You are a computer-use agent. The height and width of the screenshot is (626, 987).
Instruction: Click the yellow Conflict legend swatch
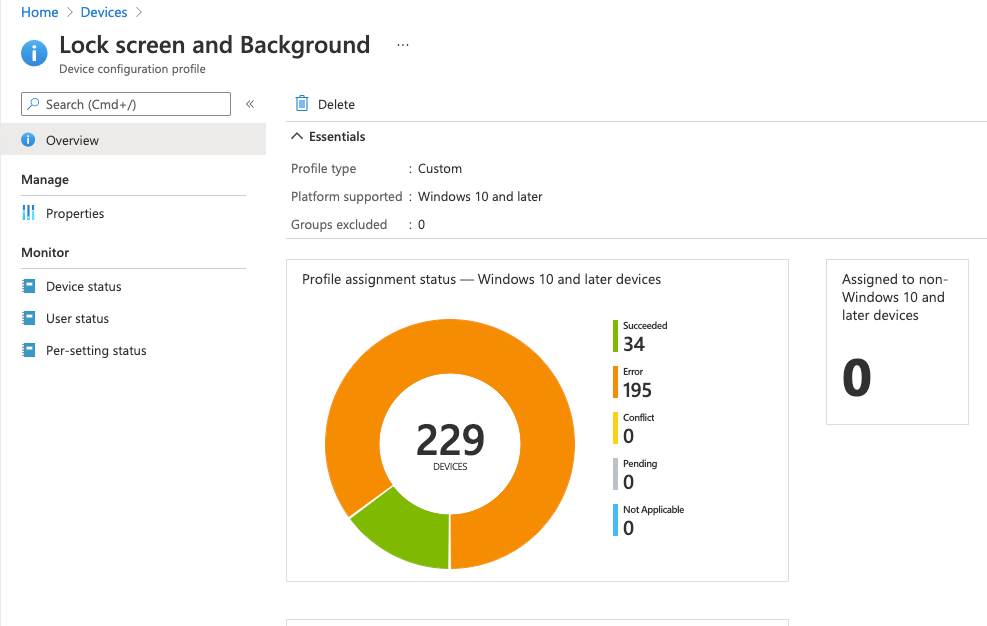point(615,428)
